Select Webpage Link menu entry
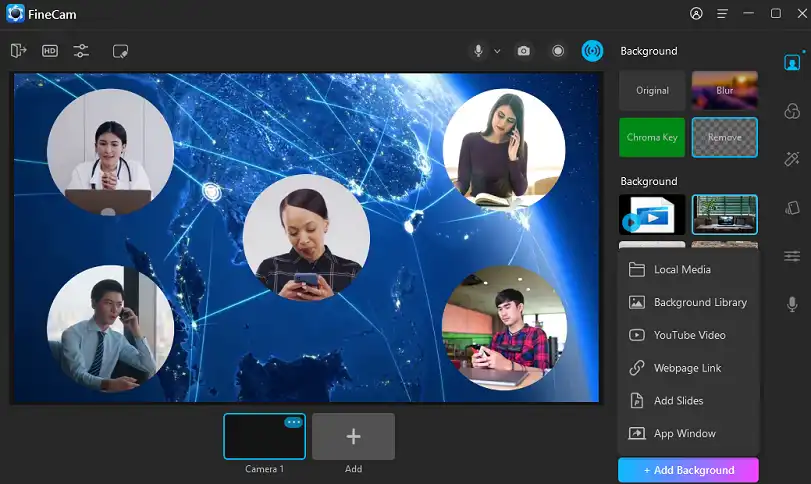This screenshot has height=484, width=811. (688, 368)
